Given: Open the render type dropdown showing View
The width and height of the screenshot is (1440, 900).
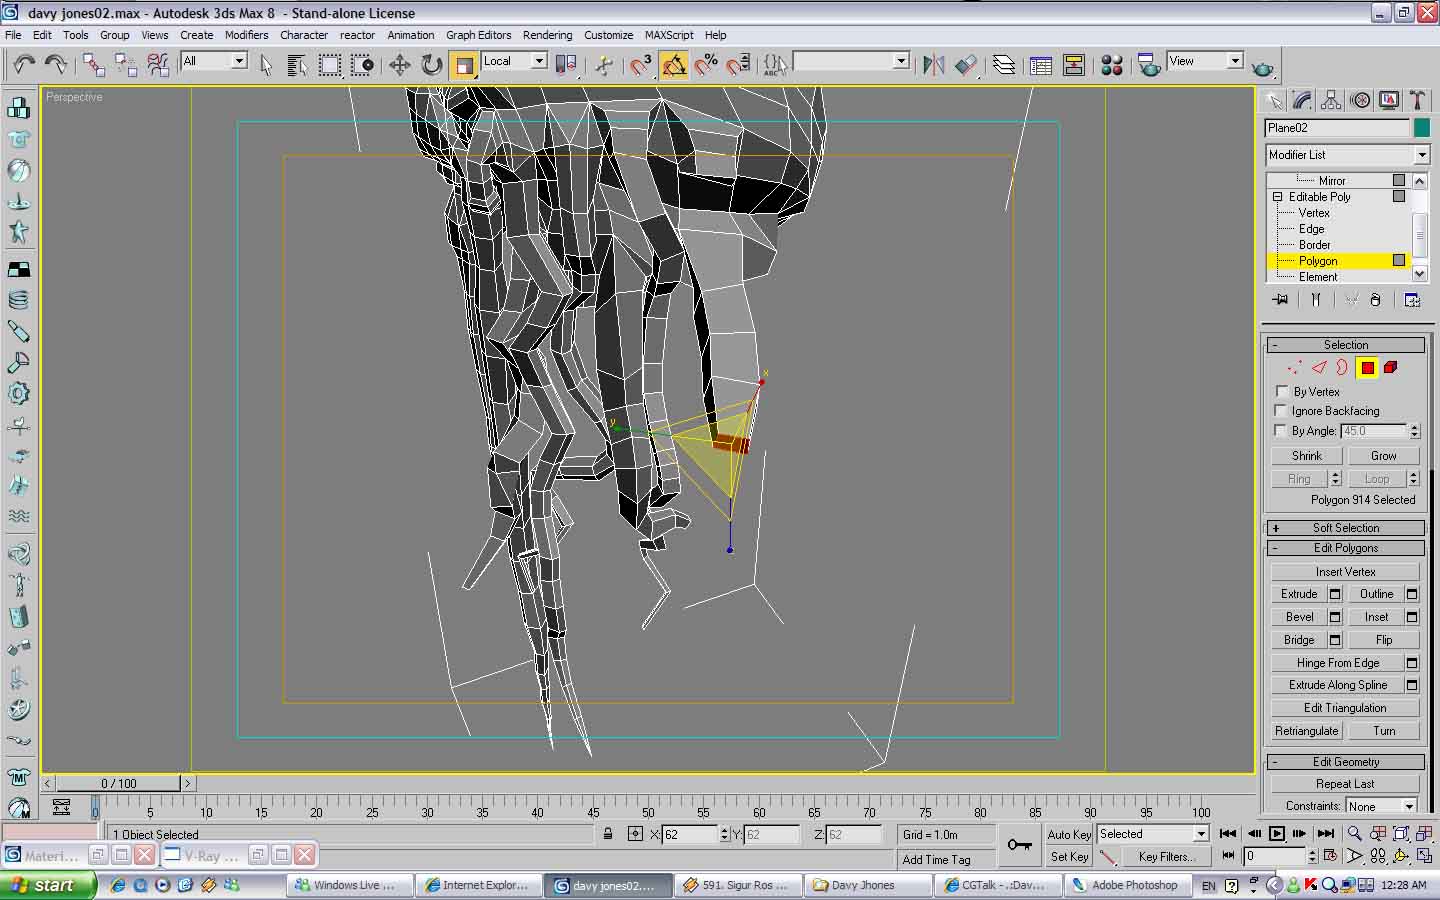Looking at the screenshot, I should coord(1205,61).
